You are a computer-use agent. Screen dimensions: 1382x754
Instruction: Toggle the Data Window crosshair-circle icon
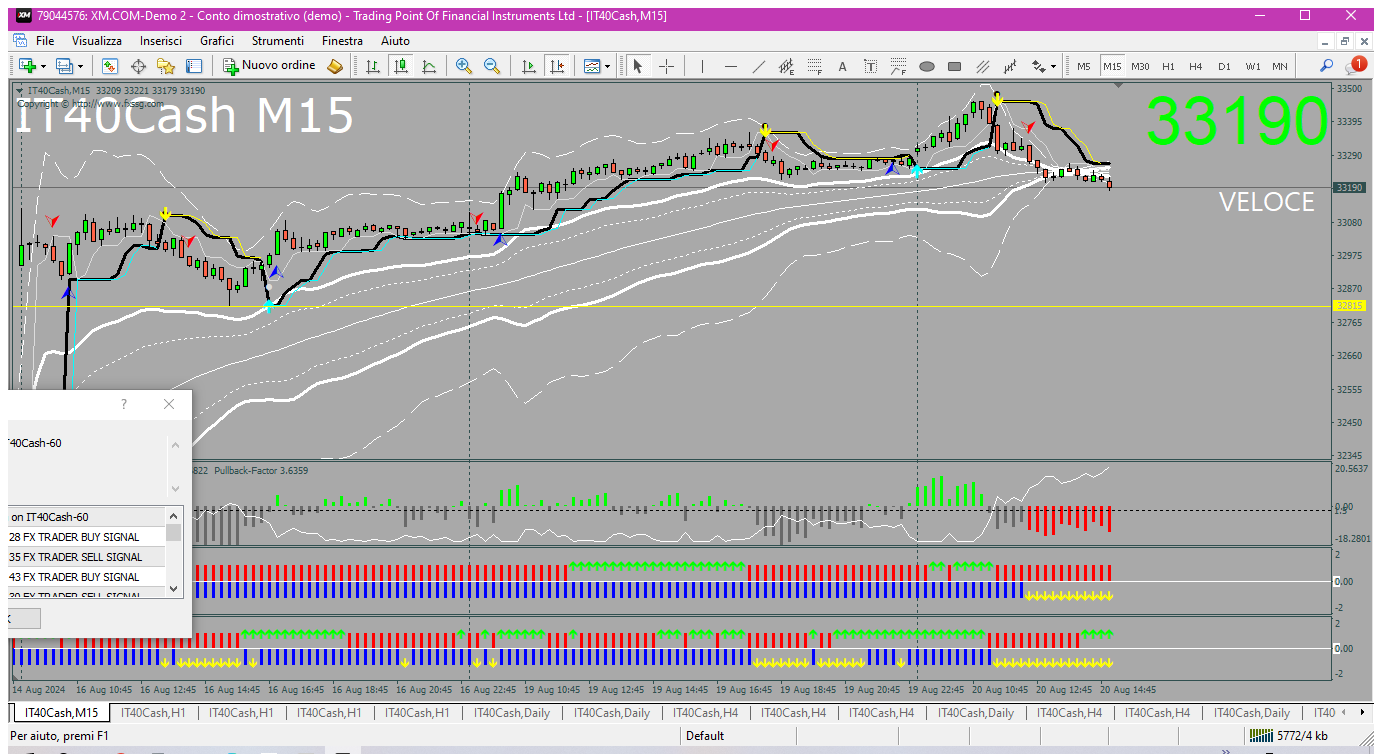(x=138, y=66)
